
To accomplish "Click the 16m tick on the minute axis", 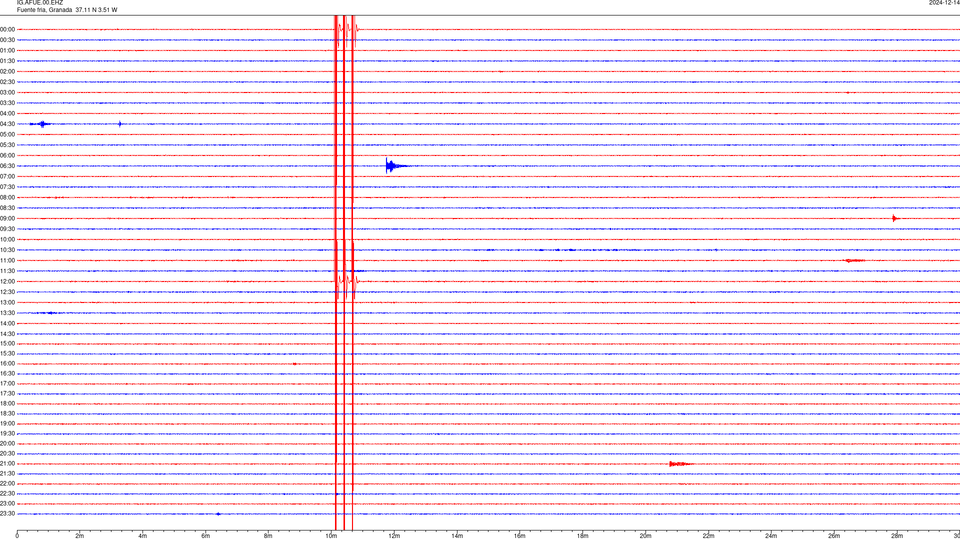I will [520, 536].
